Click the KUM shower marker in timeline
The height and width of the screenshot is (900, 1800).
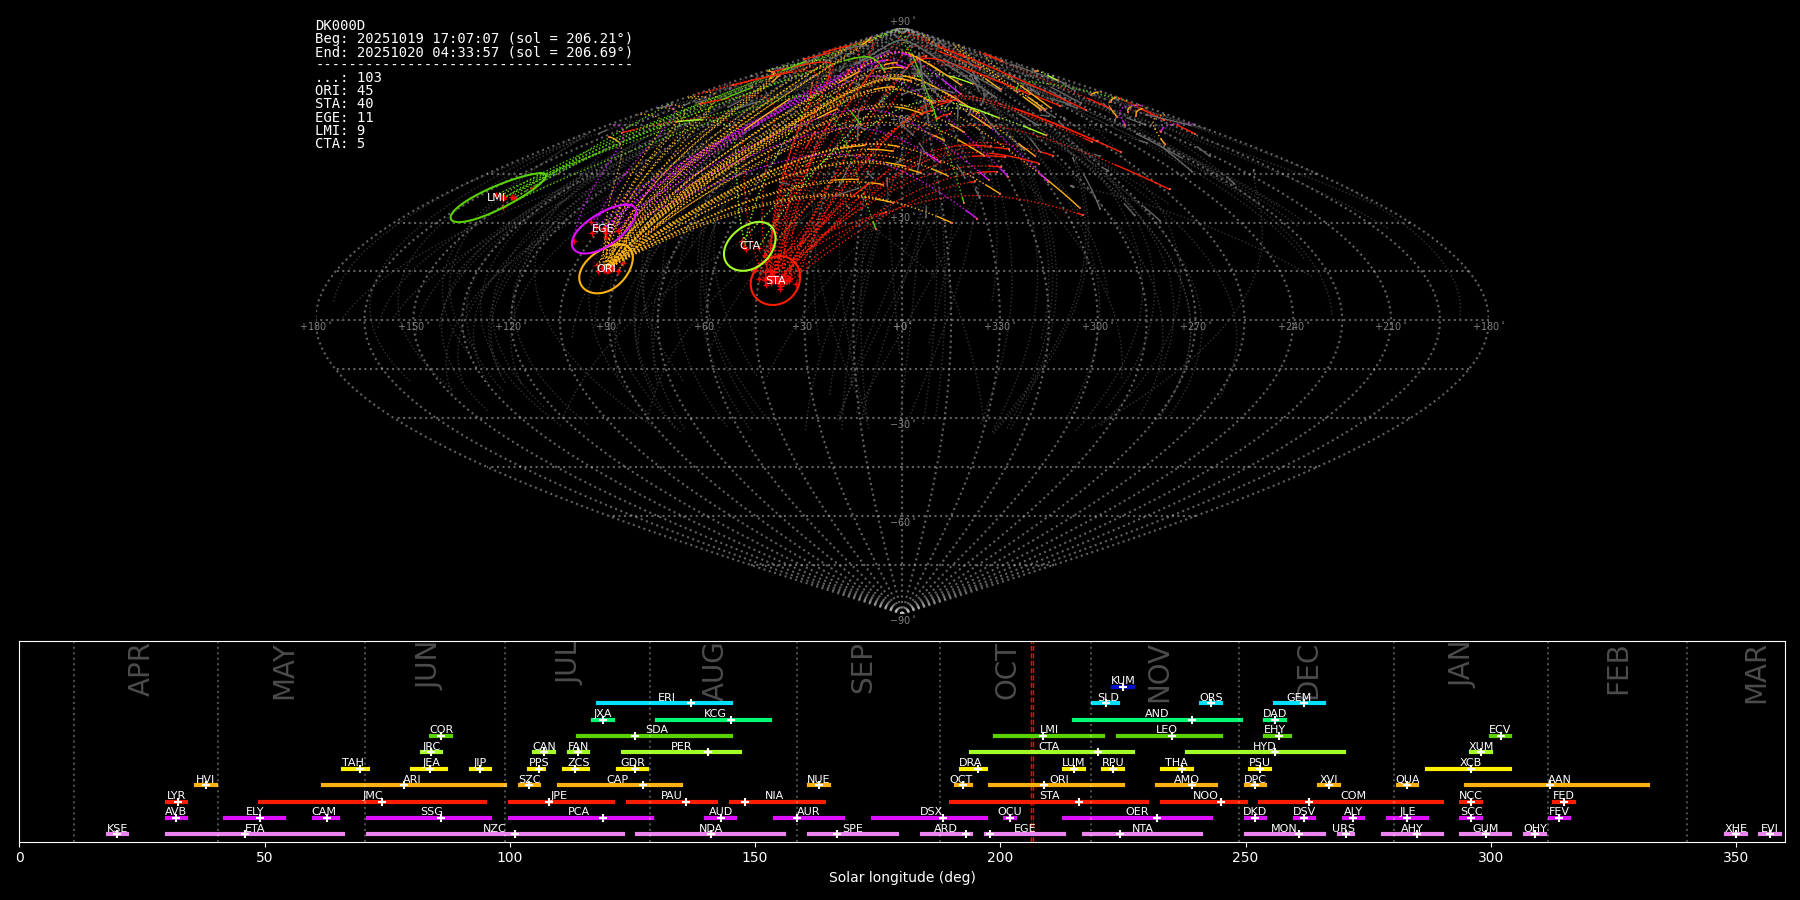pyautogui.click(x=1123, y=687)
